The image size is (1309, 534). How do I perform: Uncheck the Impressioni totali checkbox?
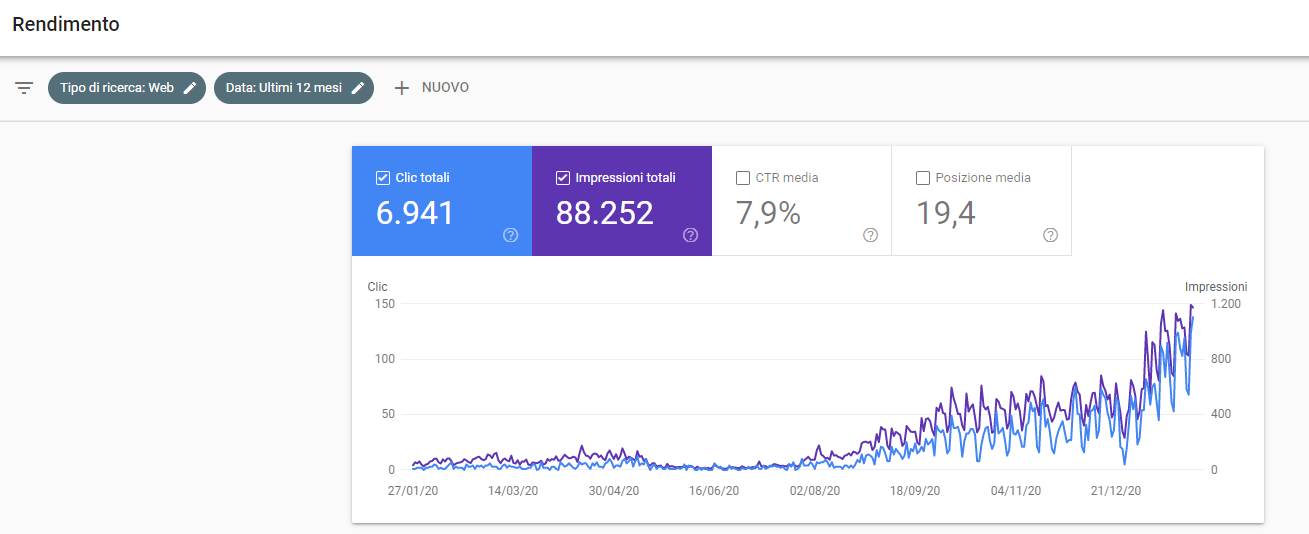point(562,178)
